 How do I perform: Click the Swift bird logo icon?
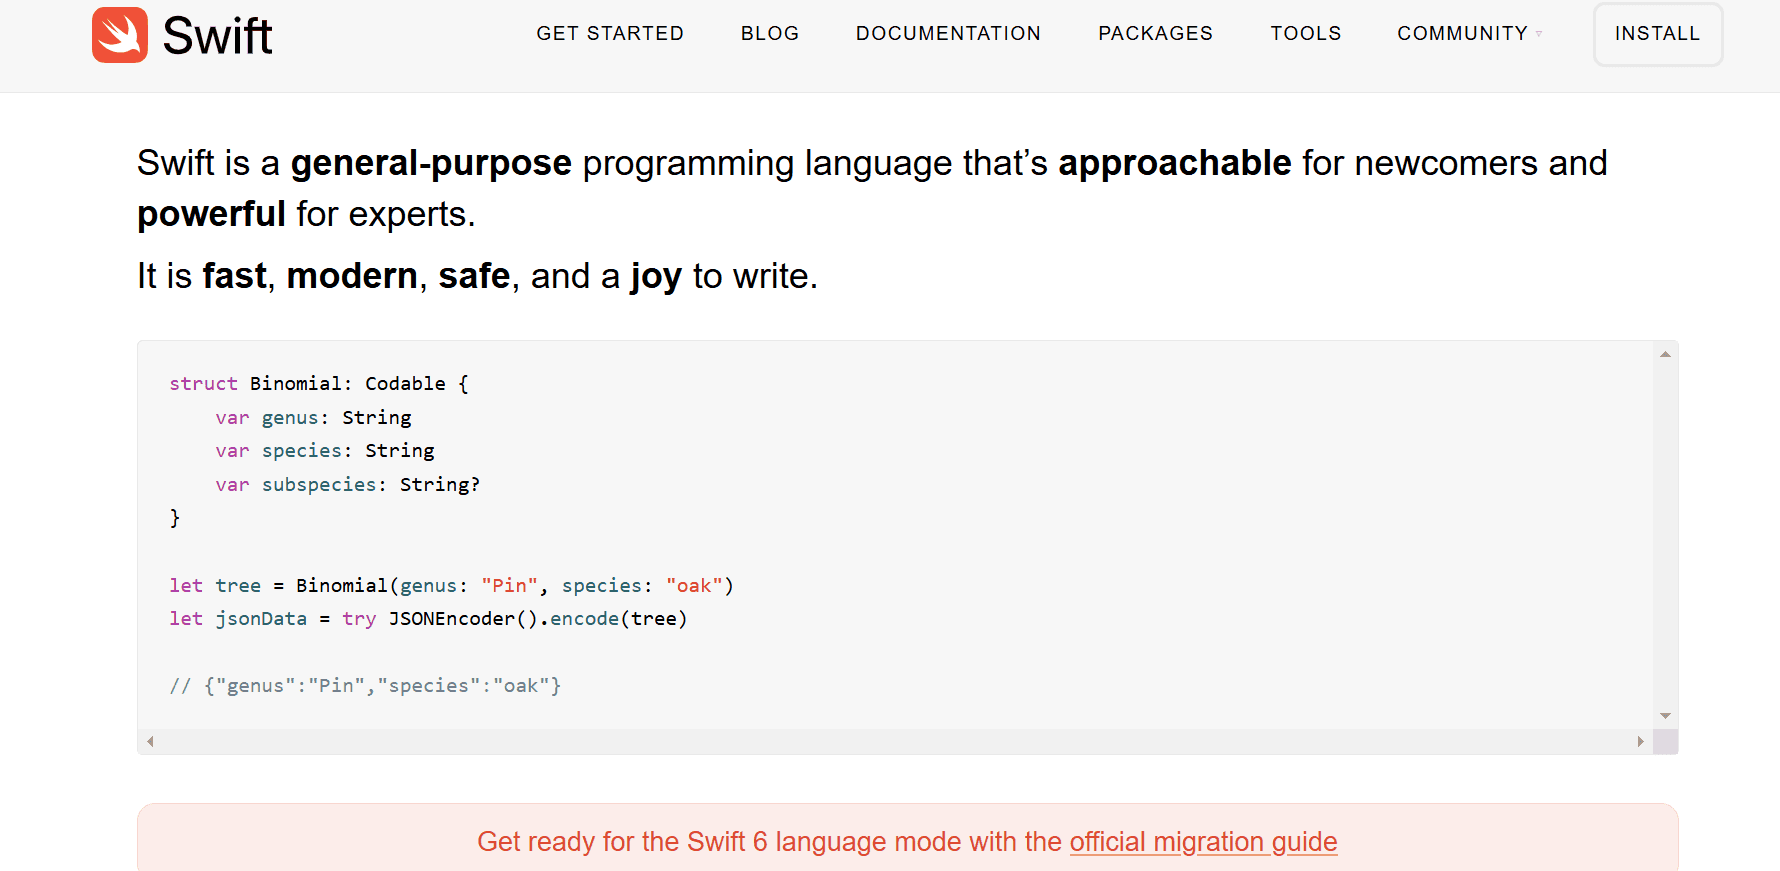point(120,35)
